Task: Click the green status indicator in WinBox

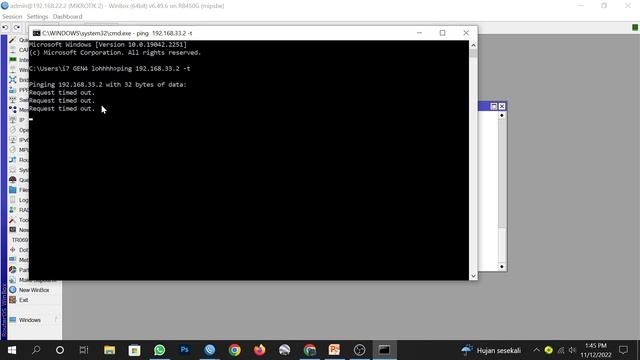Action: (635, 27)
